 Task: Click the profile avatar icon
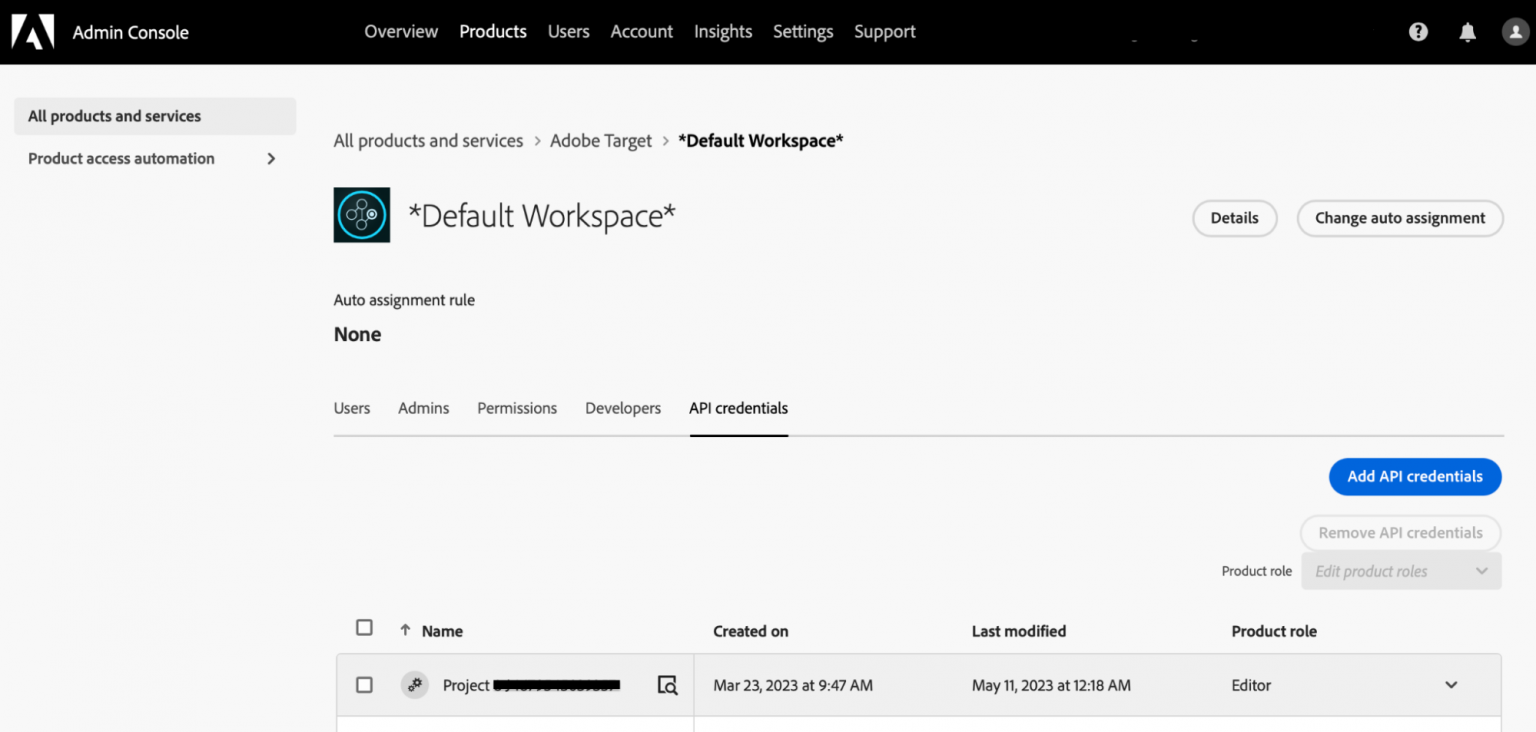[1515, 31]
